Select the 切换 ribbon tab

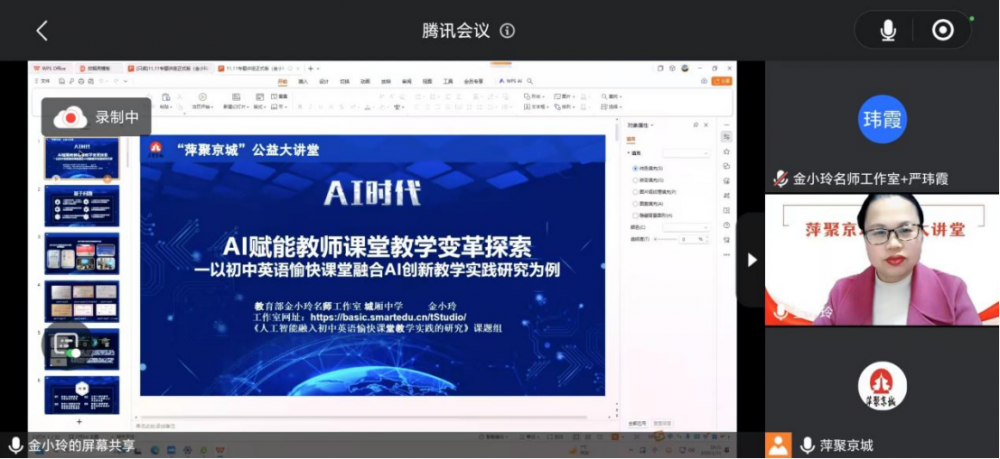click(x=344, y=82)
